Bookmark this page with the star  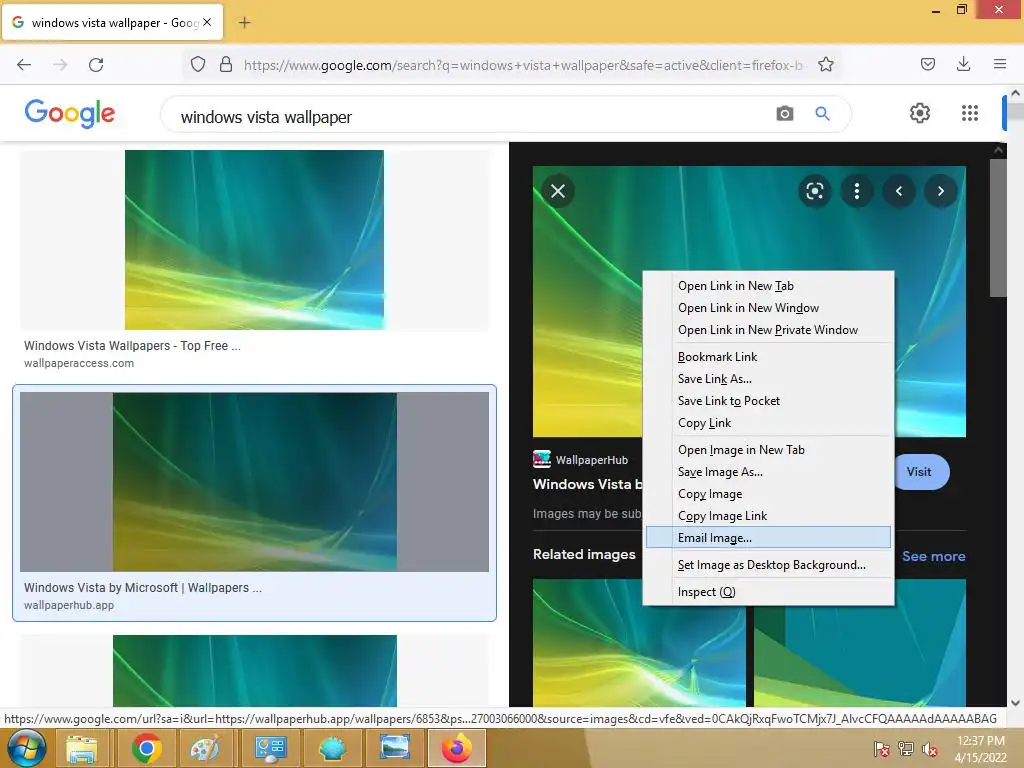pos(825,64)
